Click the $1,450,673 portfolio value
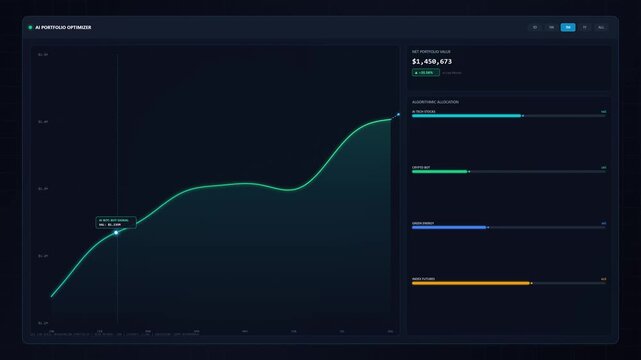641x360 pixels. pos(432,61)
